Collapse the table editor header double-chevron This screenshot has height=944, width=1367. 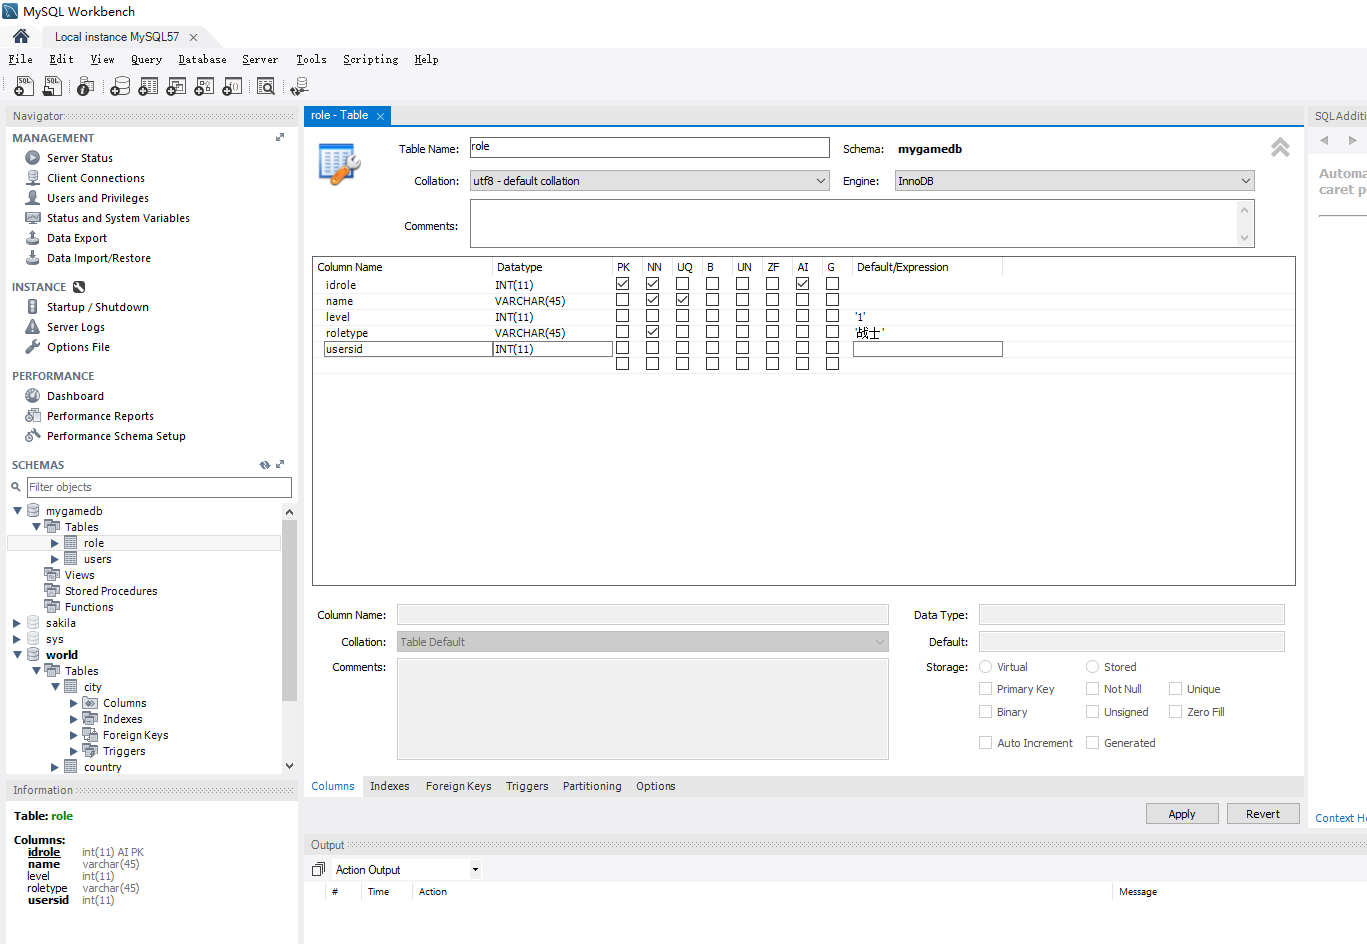click(1280, 148)
